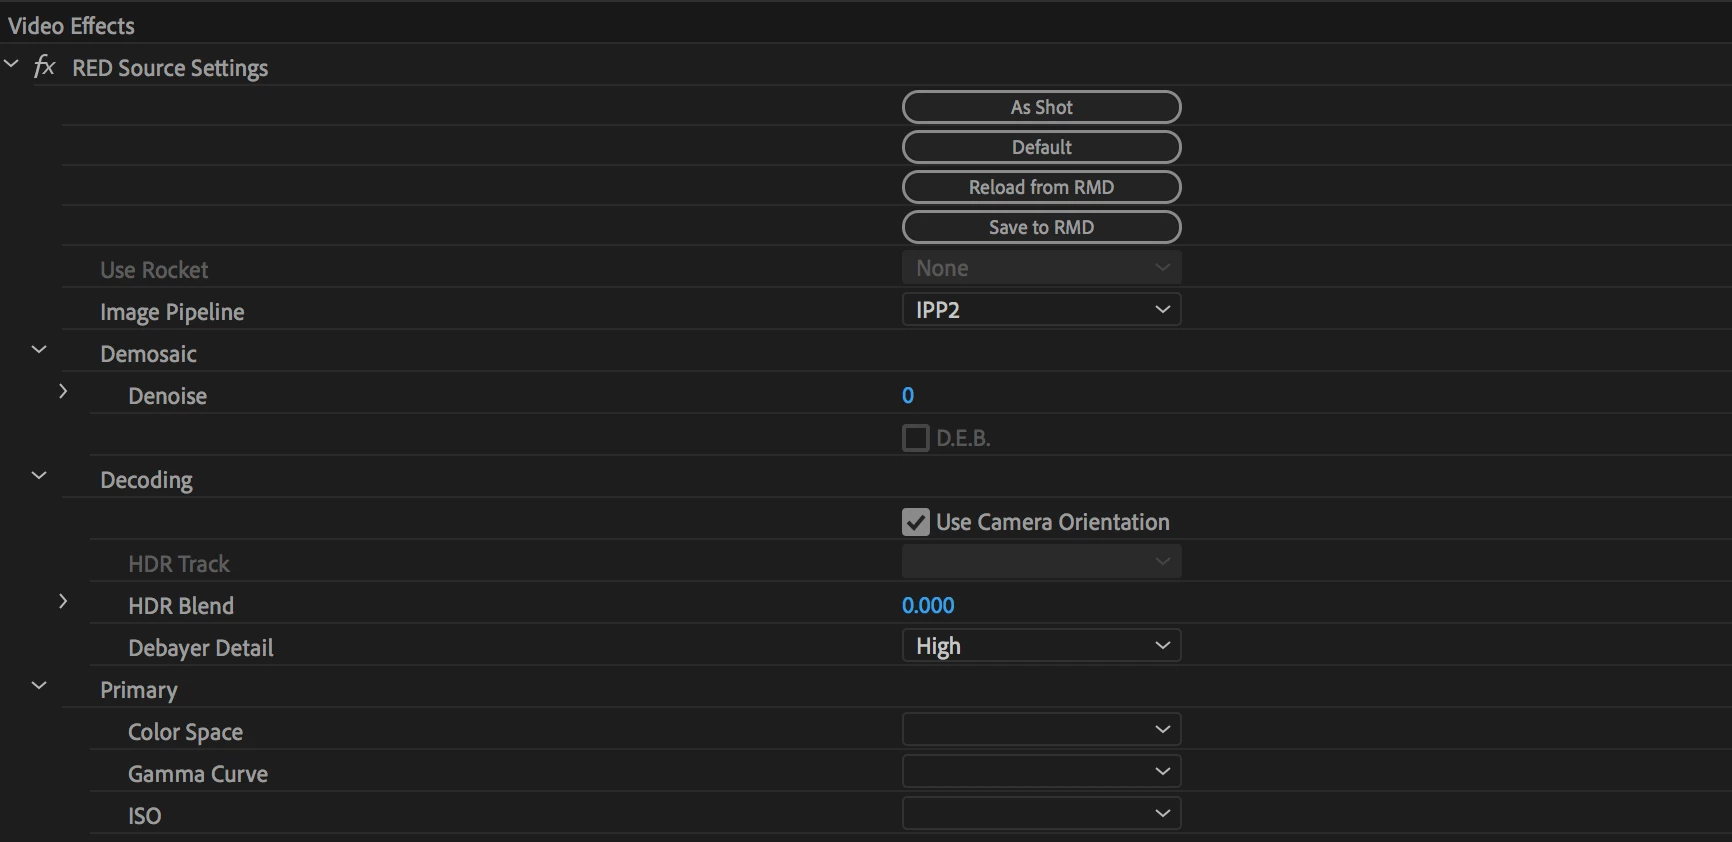Click the Denoise value 0
Viewport: 1732px width, 842px height.
[908, 395]
